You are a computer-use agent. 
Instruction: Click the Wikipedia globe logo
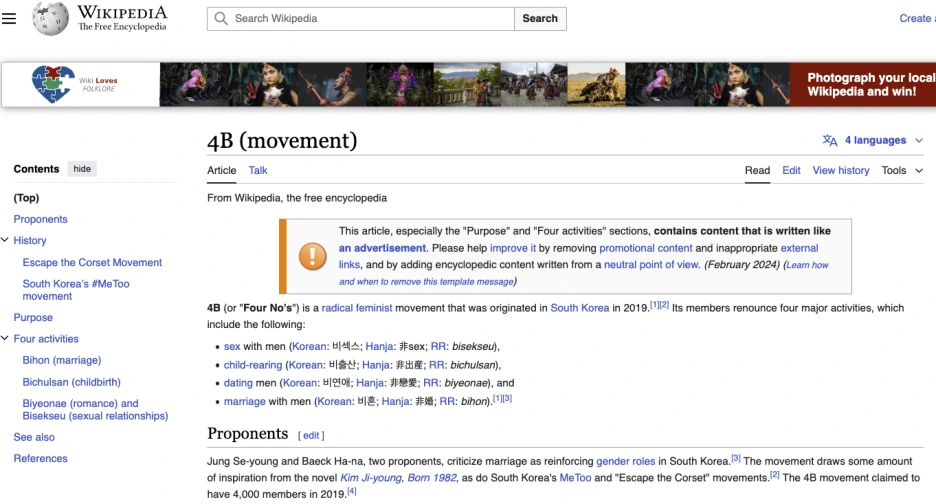(50, 19)
